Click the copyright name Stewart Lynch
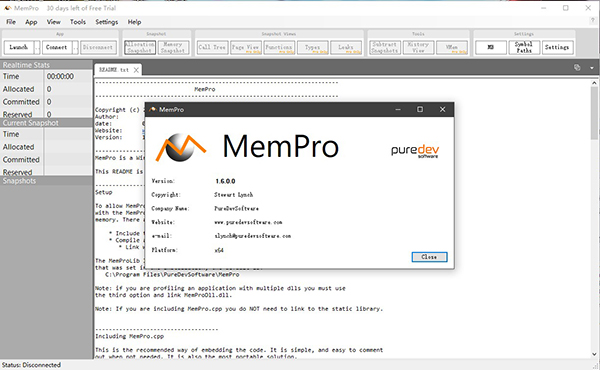 (233, 195)
